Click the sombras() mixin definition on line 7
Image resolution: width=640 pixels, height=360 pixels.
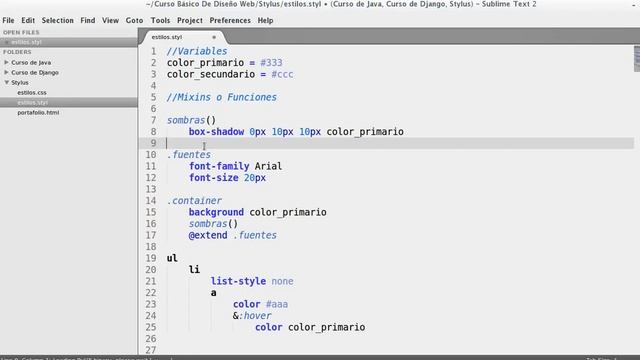point(191,120)
